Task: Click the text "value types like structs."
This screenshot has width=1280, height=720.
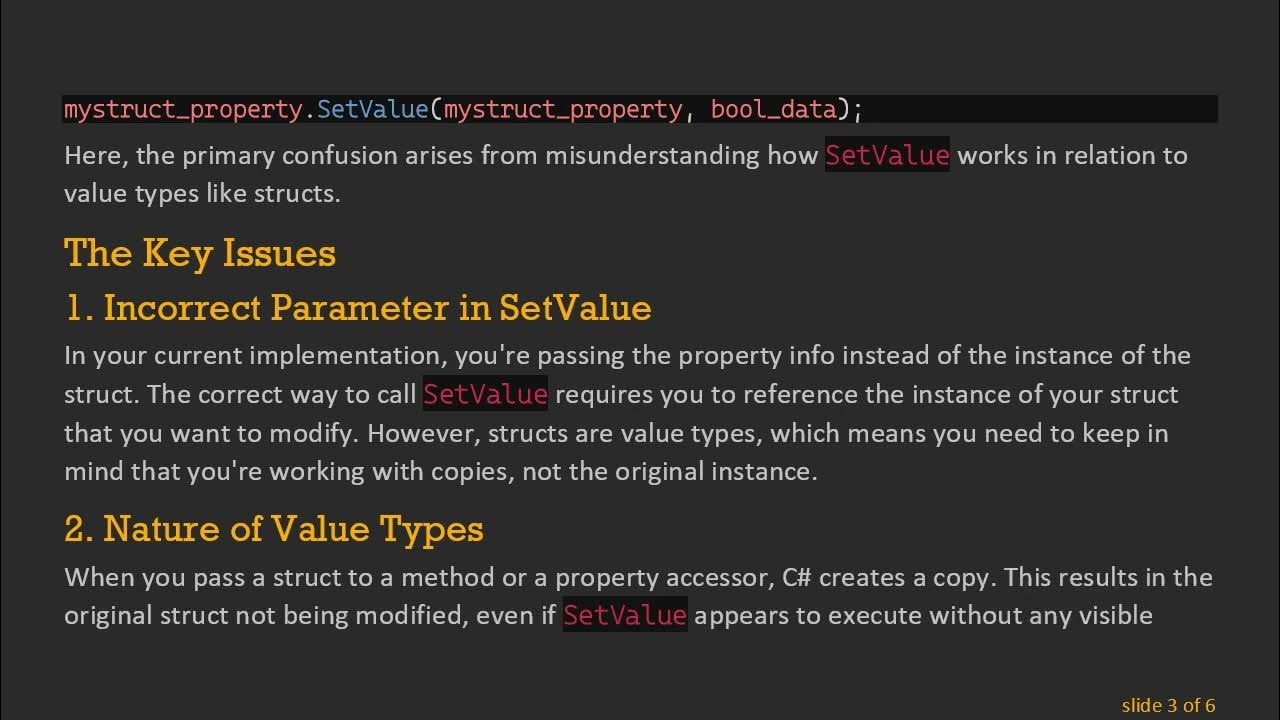Action: (202, 194)
